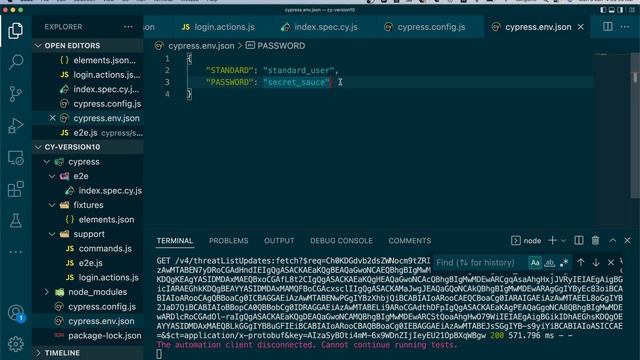Screen dimensions: 640x360
Task: Open elements.json in fixtures folder
Action: coord(106,220)
